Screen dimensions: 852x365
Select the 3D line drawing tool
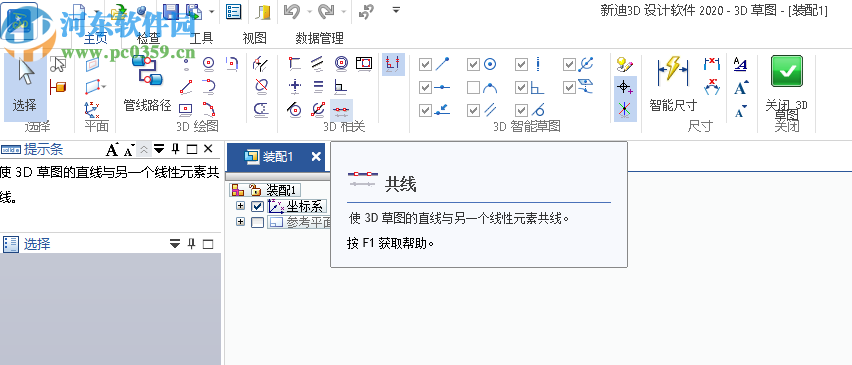pyautogui.click(x=186, y=86)
